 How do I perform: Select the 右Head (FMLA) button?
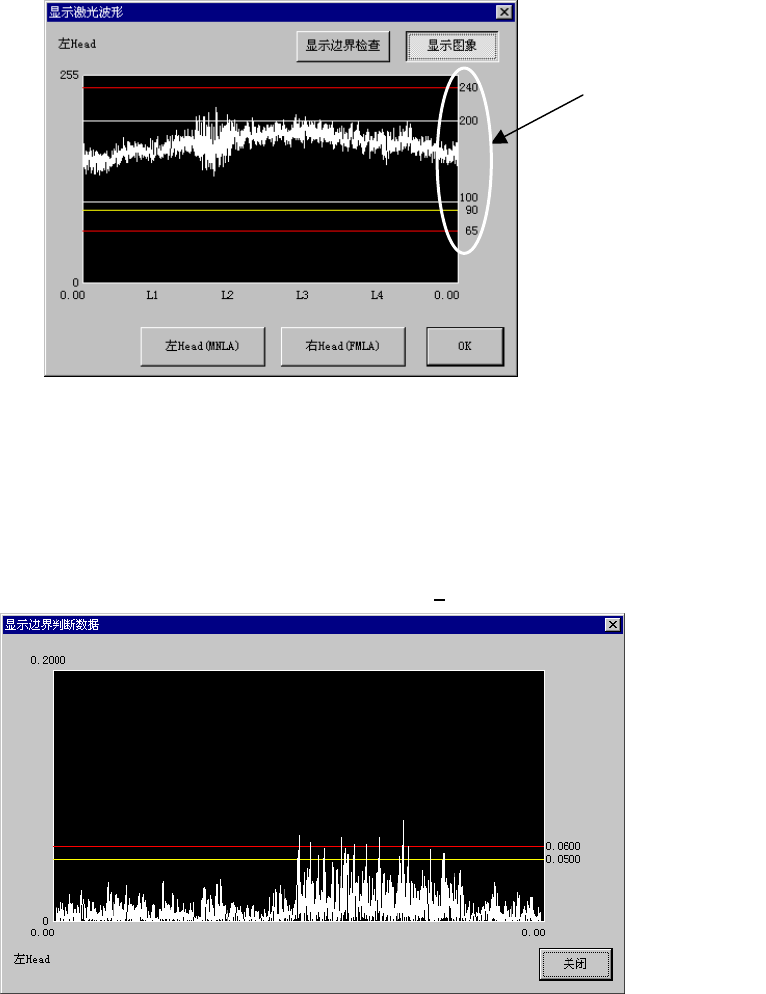coord(343,346)
